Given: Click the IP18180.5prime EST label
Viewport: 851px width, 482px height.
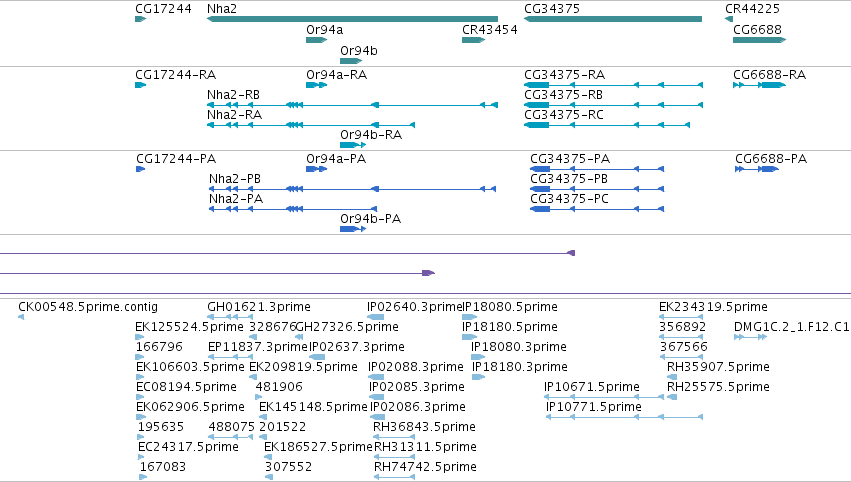Looking at the screenshot, I should coord(510,327).
